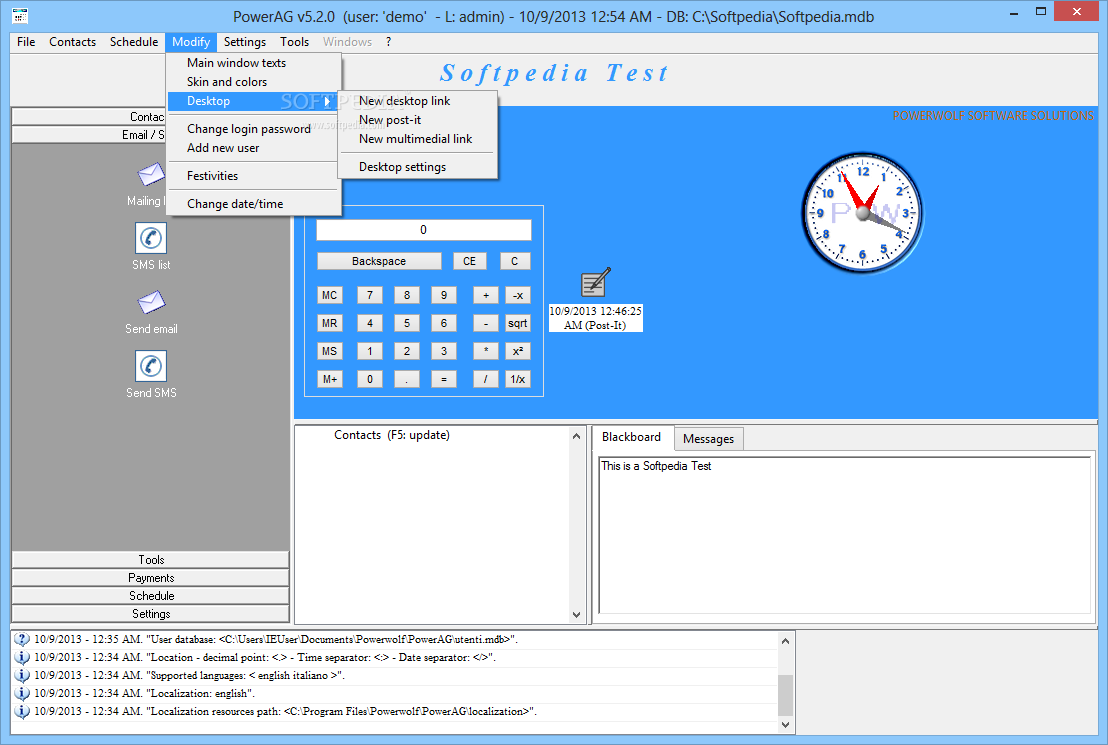
Task: Click the calculator x² button
Action: [x=517, y=351]
